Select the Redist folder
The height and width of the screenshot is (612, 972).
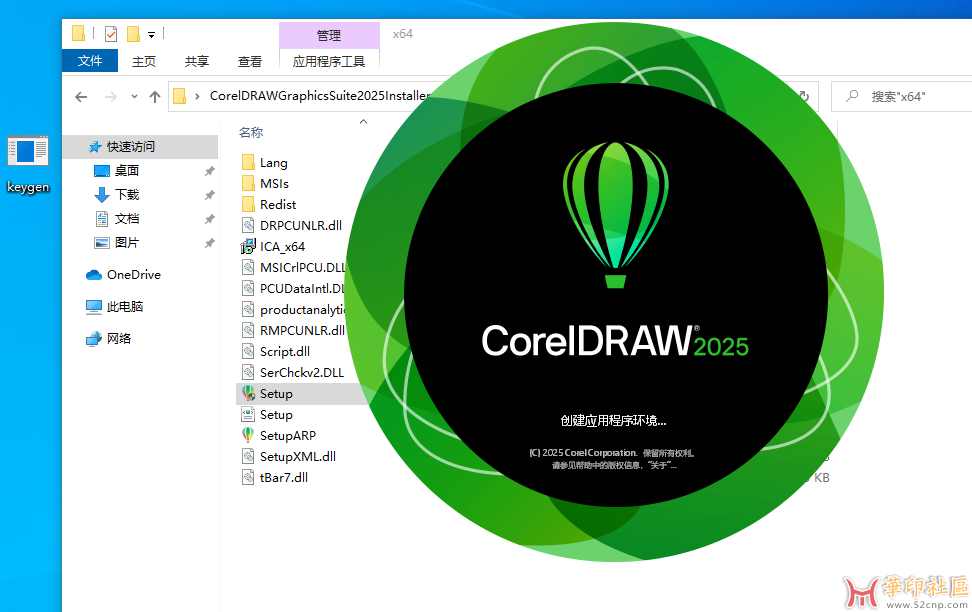tap(278, 205)
